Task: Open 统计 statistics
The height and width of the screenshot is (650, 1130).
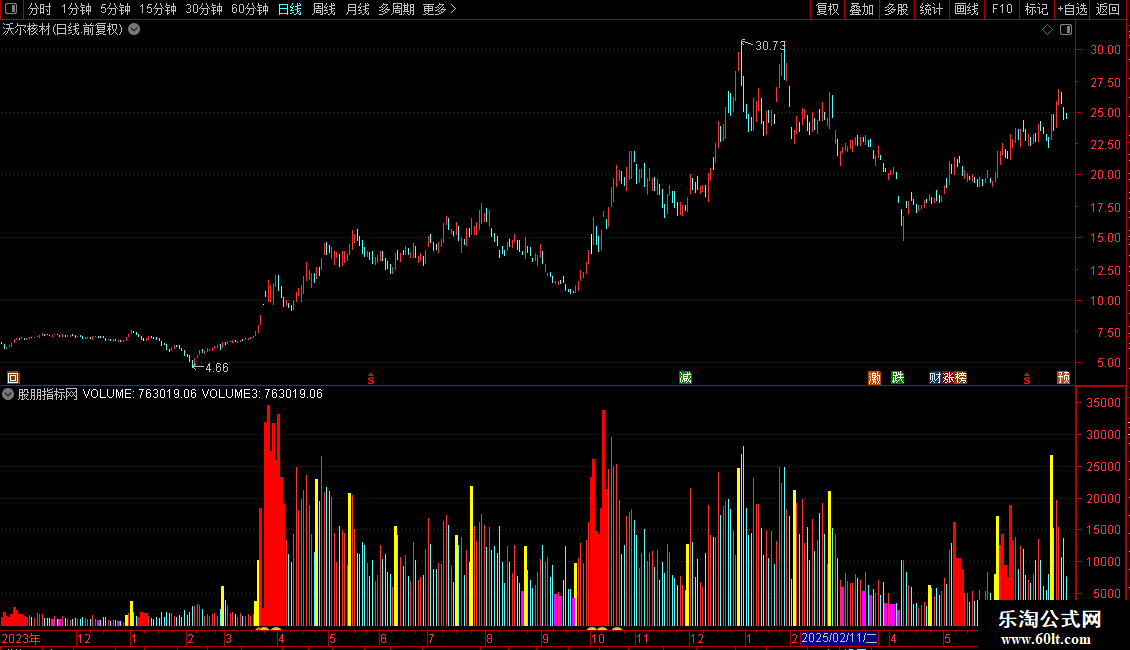Action: click(x=931, y=9)
